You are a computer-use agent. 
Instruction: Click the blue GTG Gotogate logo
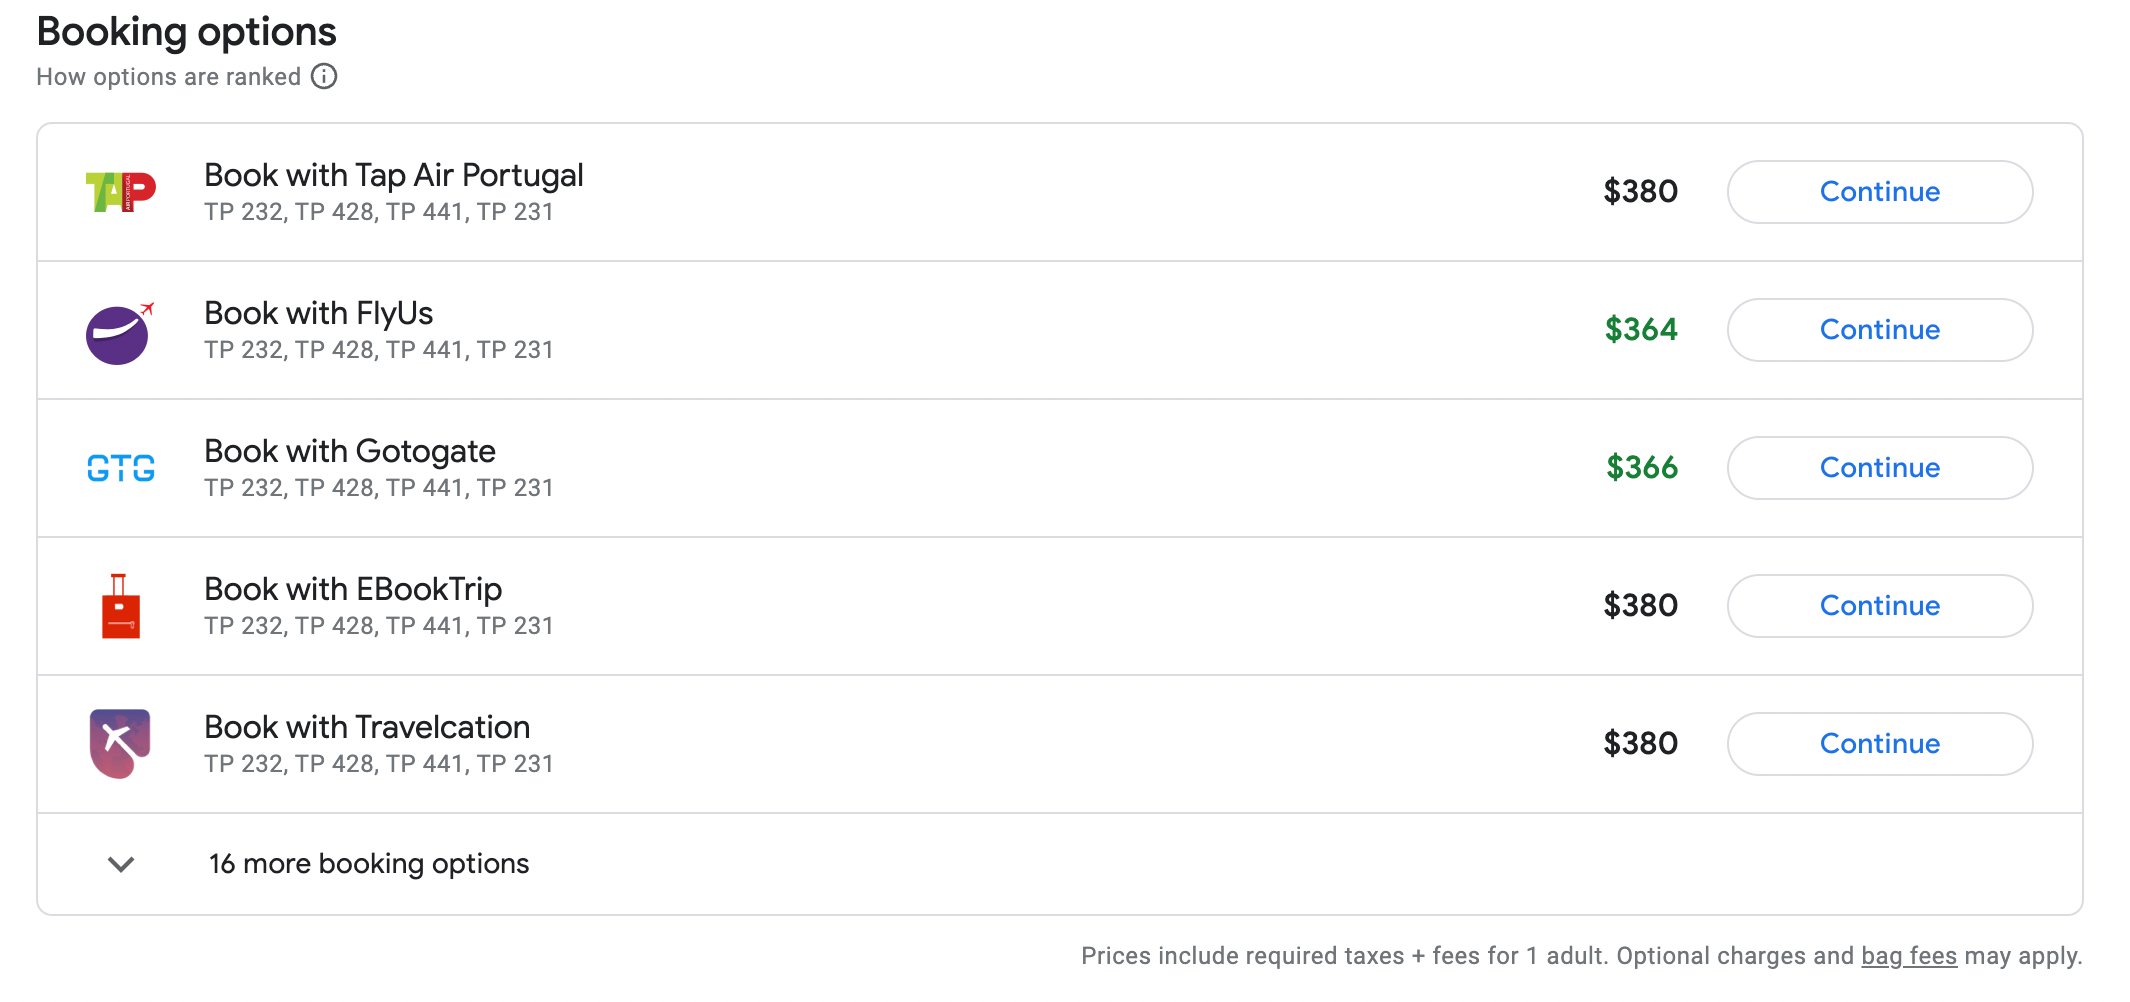point(120,468)
